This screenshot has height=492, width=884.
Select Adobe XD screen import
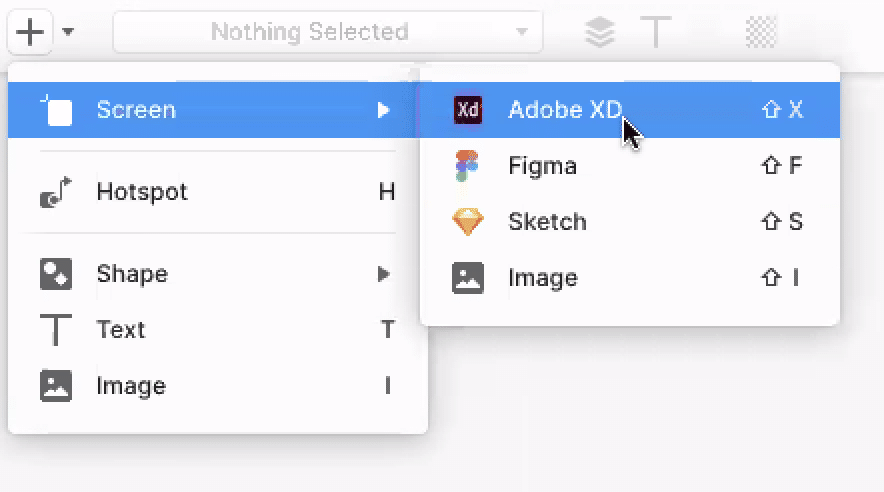[565, 110]
